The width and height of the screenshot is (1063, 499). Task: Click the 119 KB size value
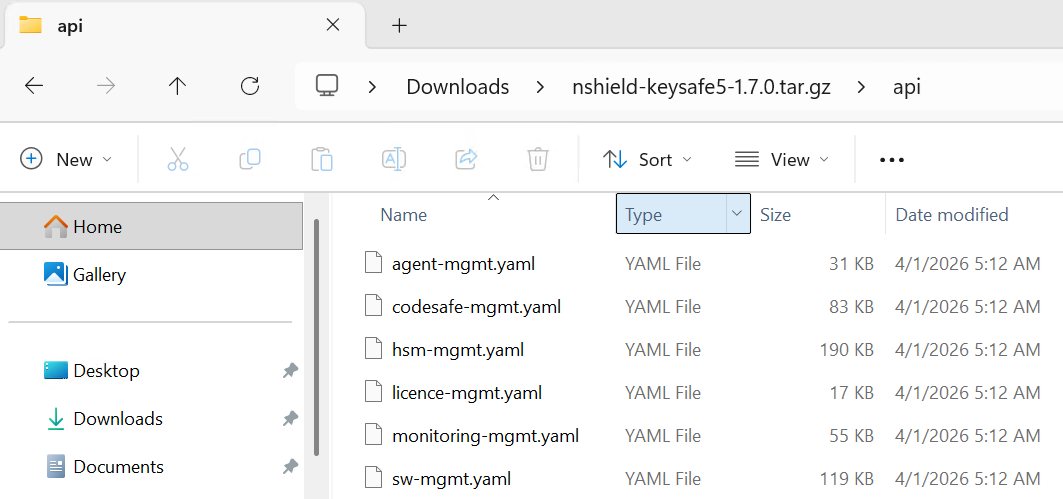point(846,479)
